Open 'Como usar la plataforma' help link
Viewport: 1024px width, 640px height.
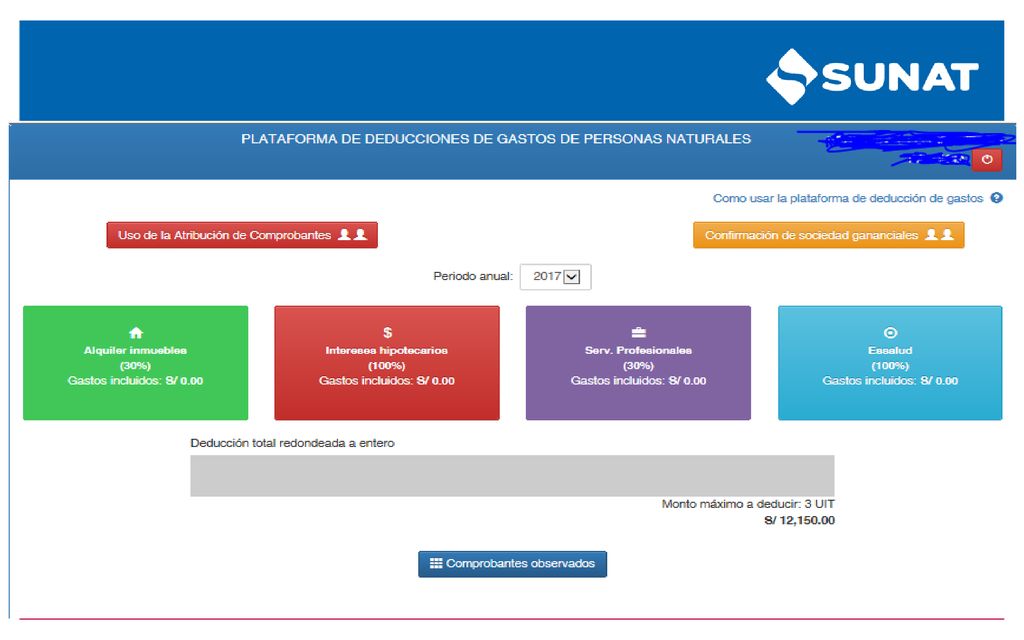coord(848,198)
